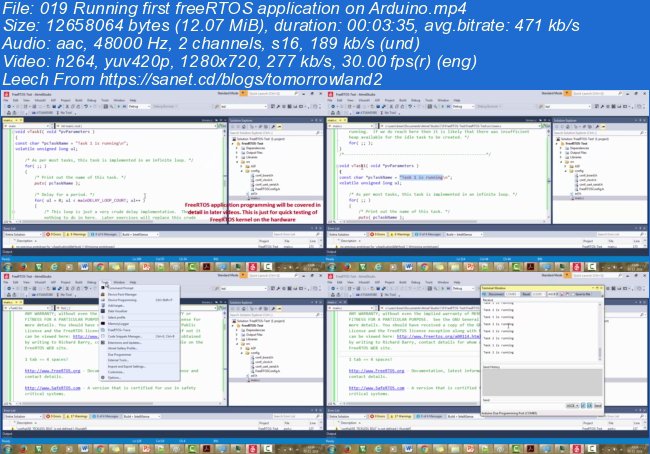In the highlighted-string frame, open the Build menu
This screenshot has width=650, height=454.
[x=403, y=100]
